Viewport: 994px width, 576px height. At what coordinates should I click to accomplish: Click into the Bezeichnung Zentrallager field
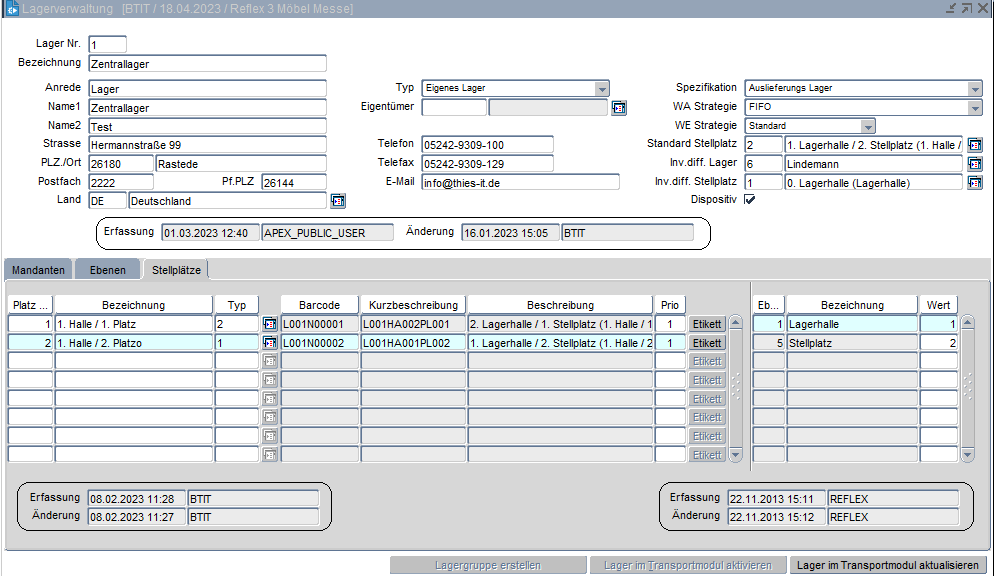[x=207, y=63]
